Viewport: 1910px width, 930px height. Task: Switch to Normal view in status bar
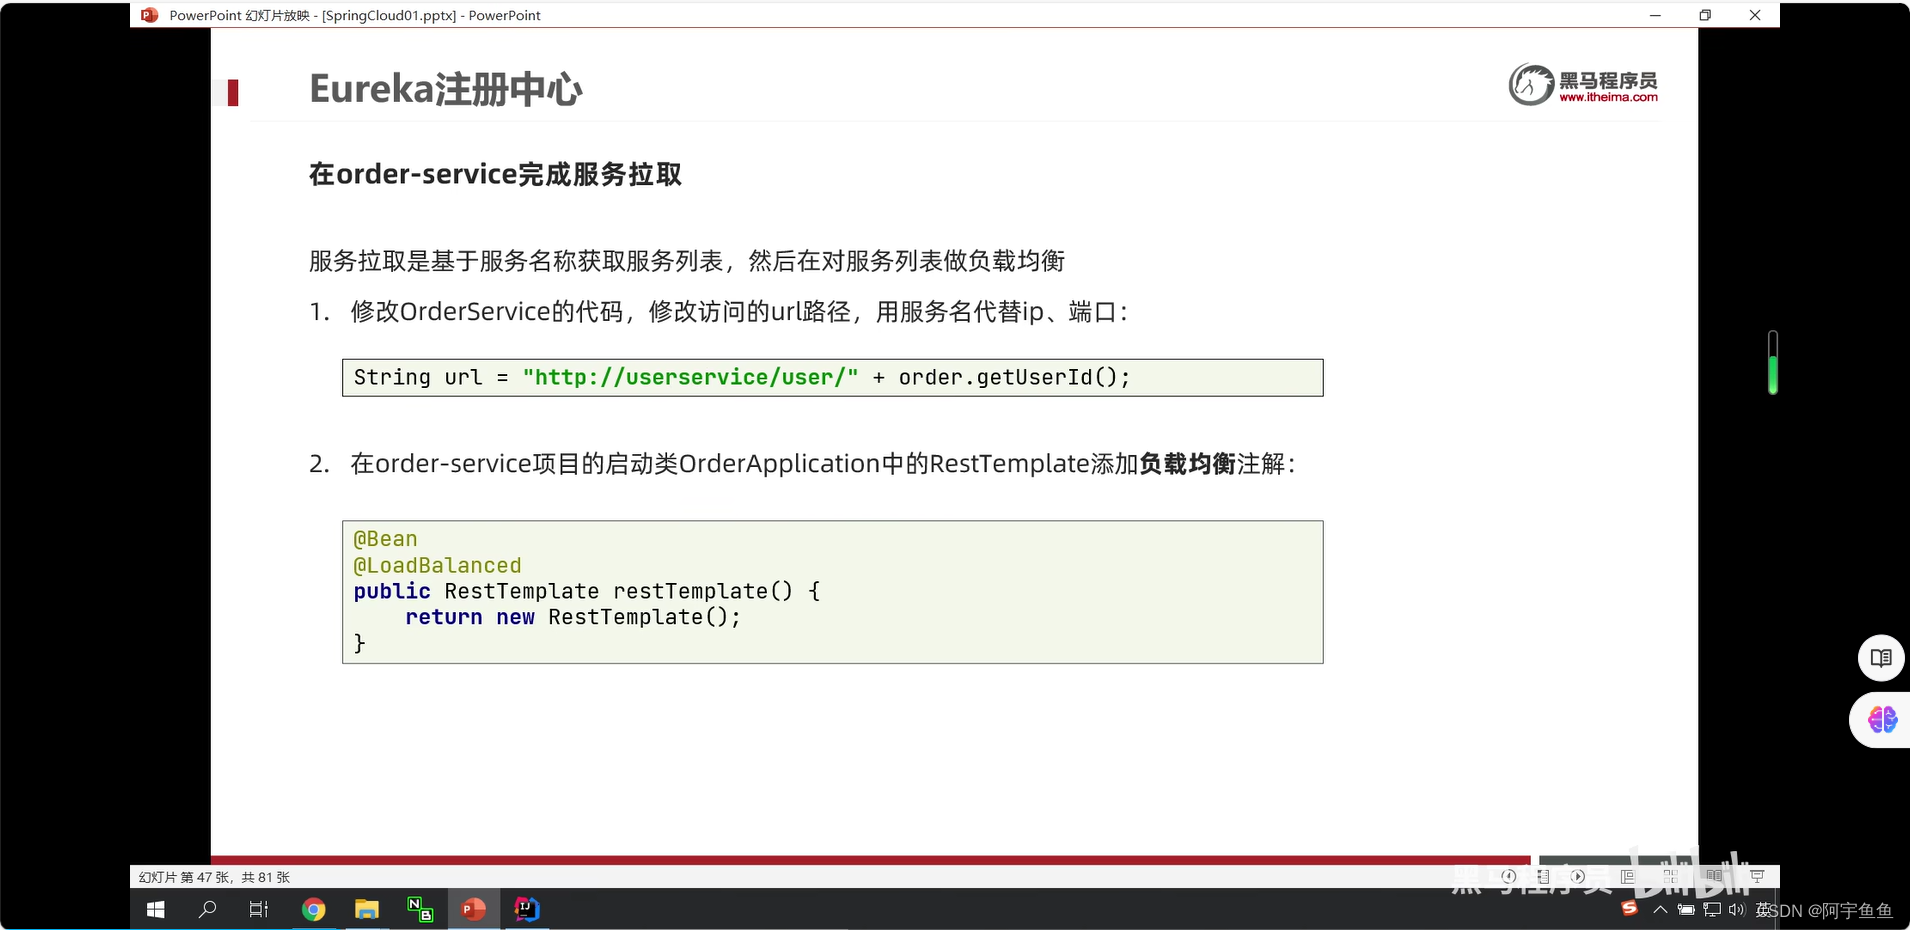coord(1628,876)
